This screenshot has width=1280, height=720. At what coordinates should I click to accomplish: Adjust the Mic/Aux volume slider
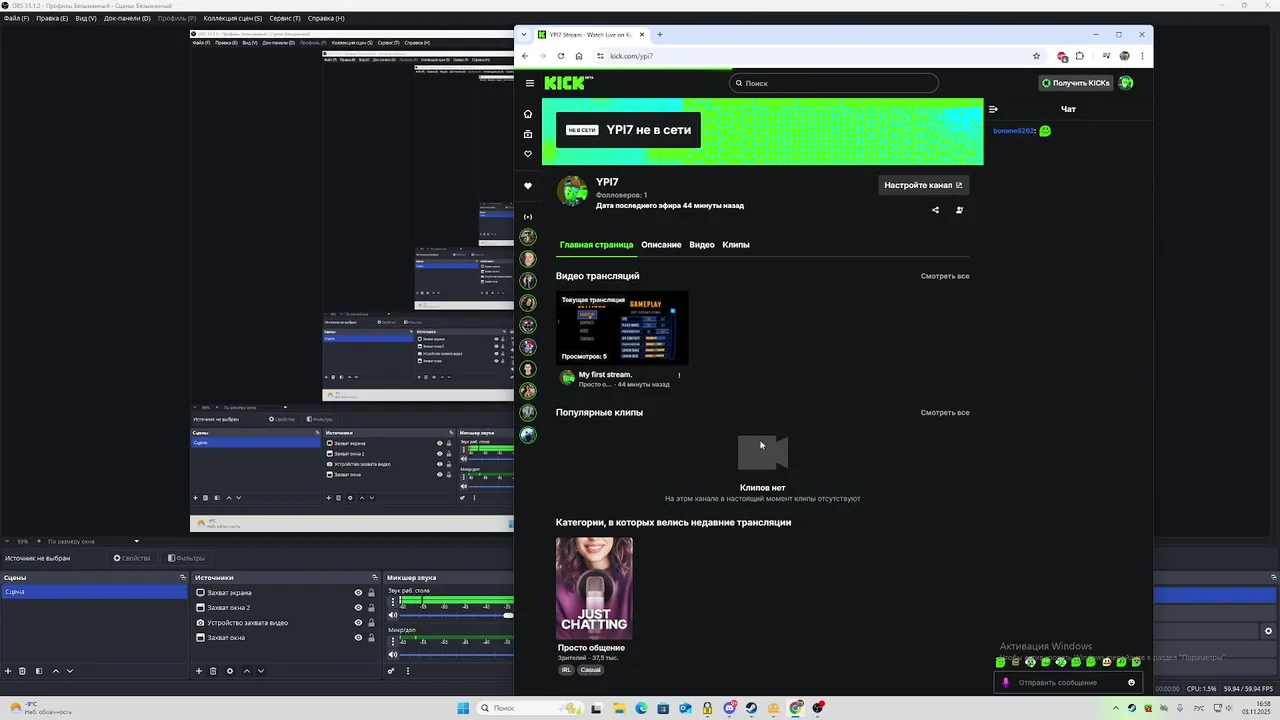click(x=458, y=655)
